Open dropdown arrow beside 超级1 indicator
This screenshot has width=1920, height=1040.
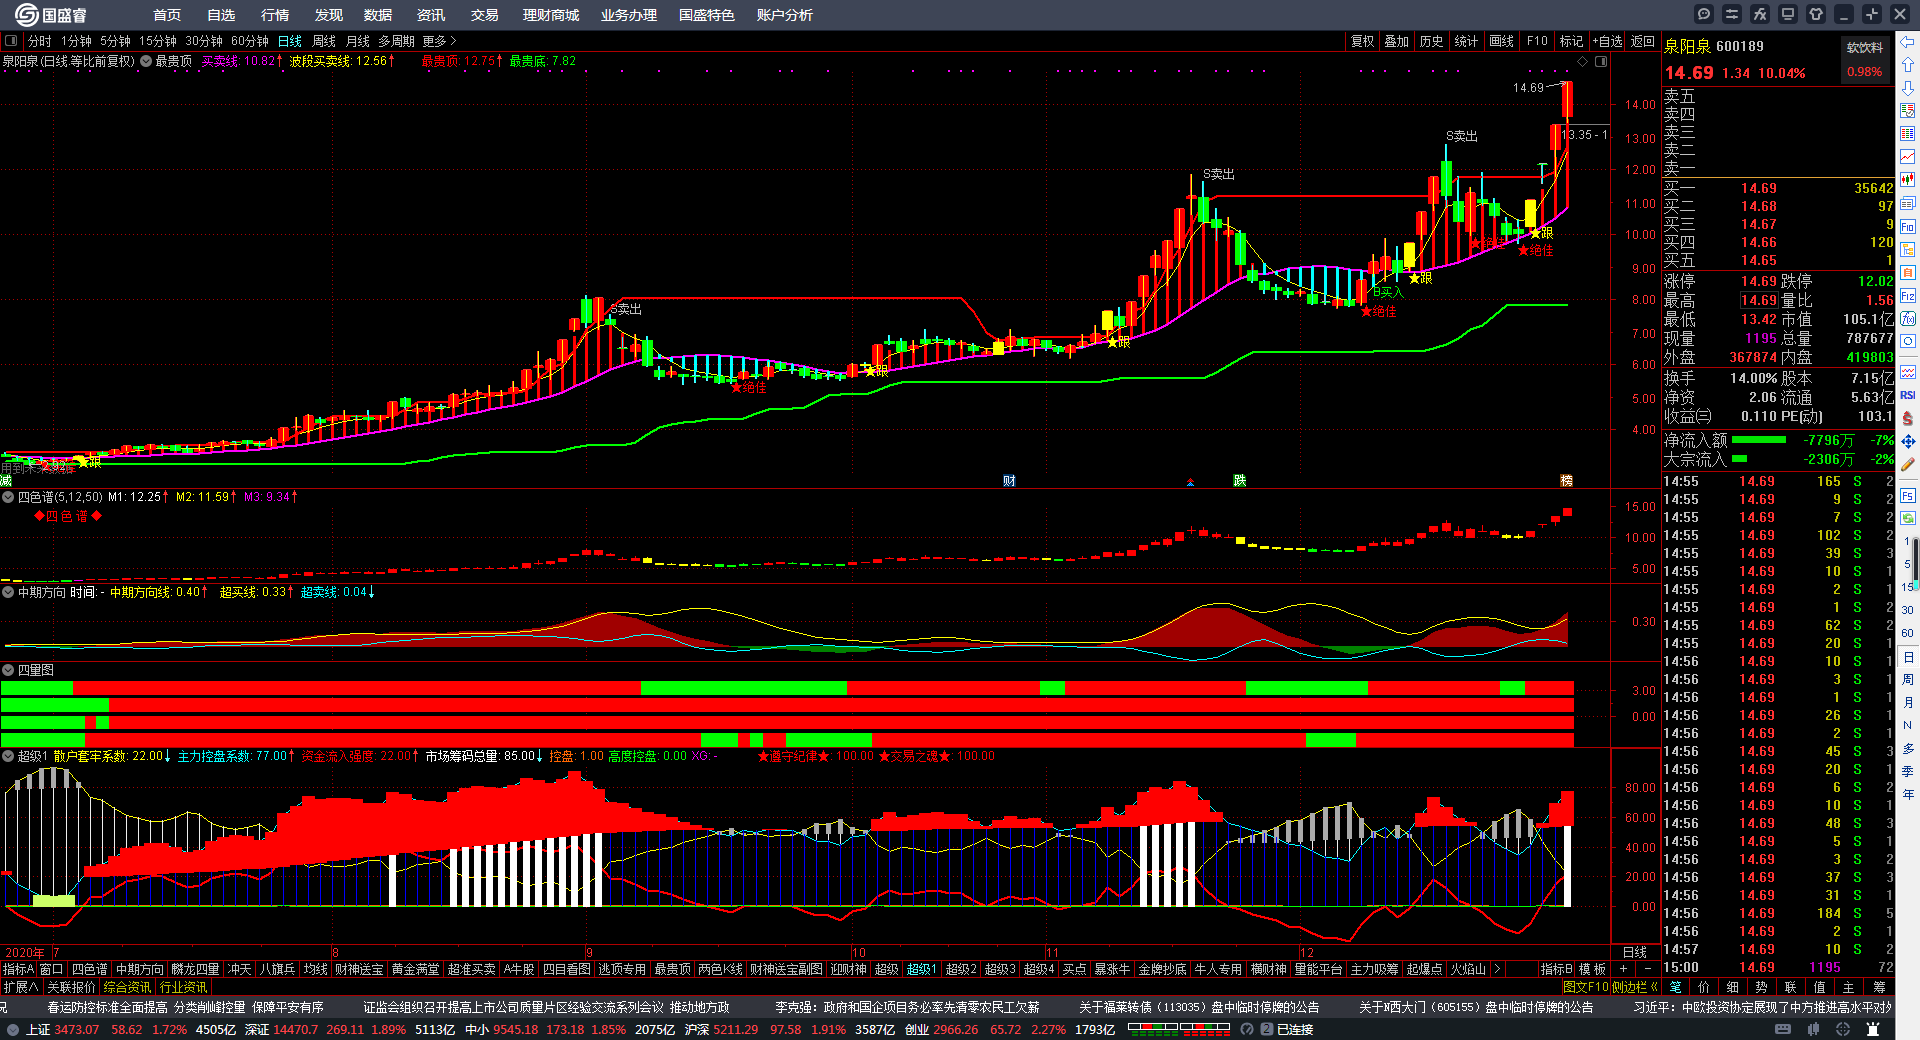pyautogui.click(x=8, y=756)
